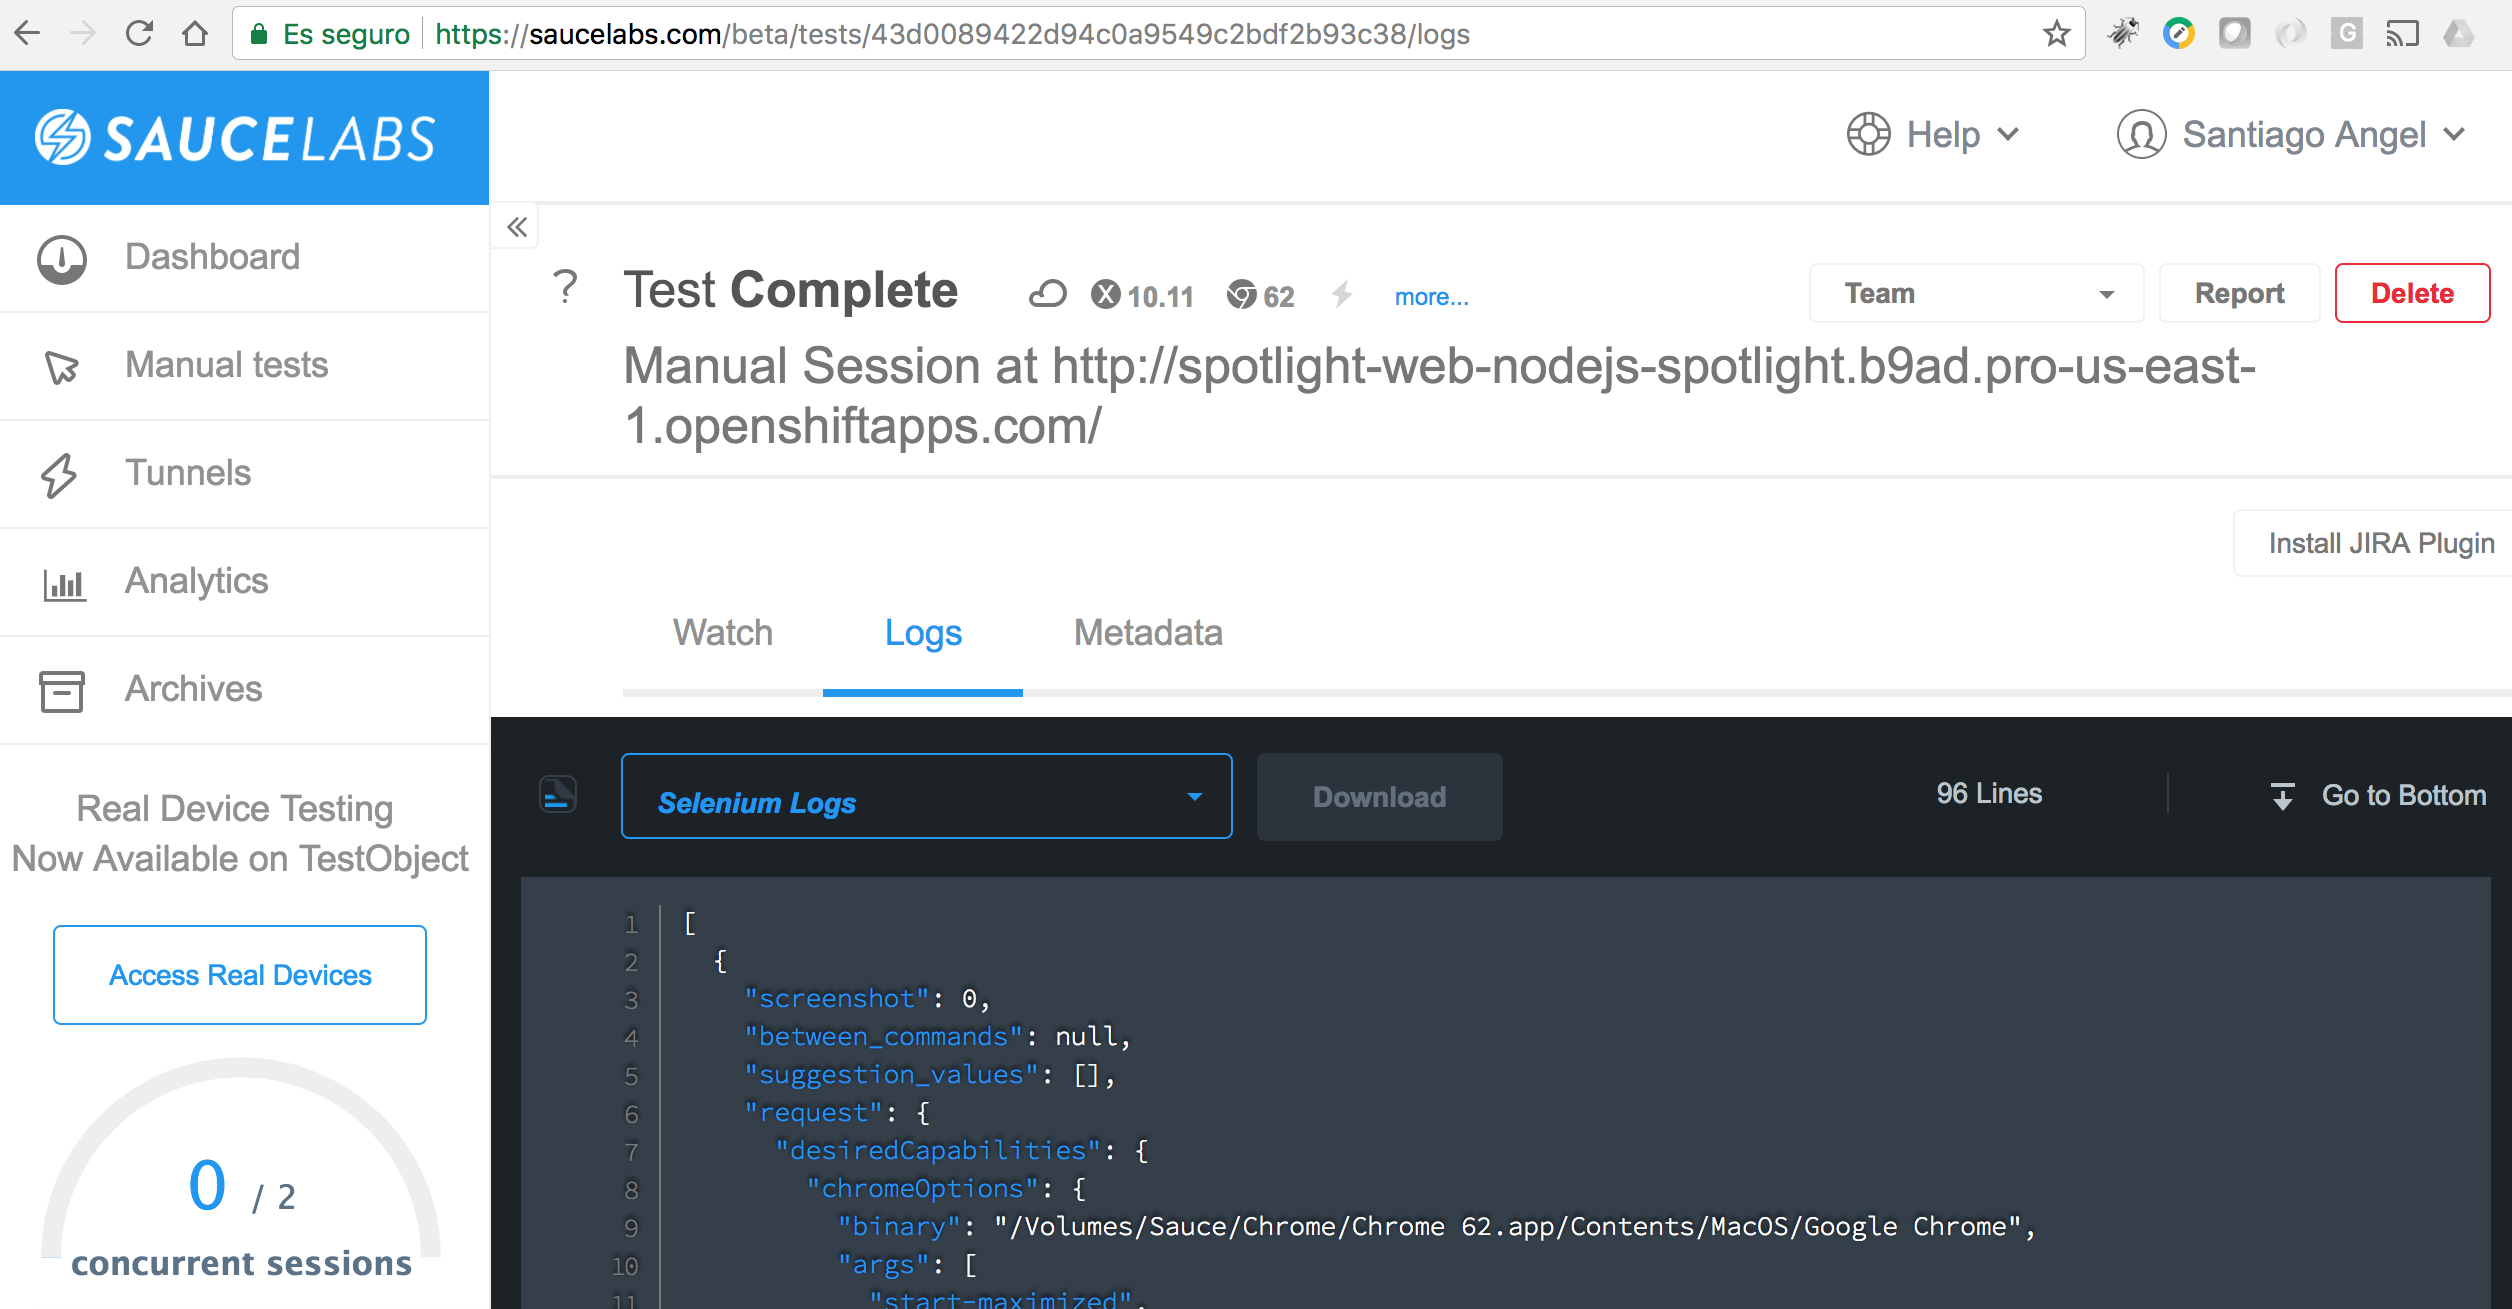The width and height of the screenshot is (2512, 1309).
Task: Click the red Delete button
Action: 2412,293
